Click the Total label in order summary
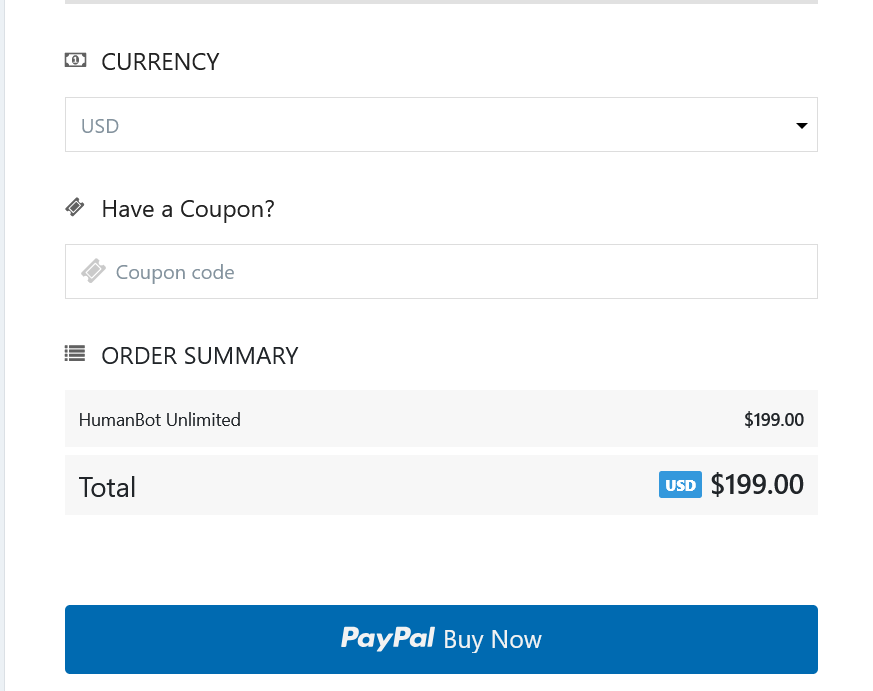 pos(107,486)
